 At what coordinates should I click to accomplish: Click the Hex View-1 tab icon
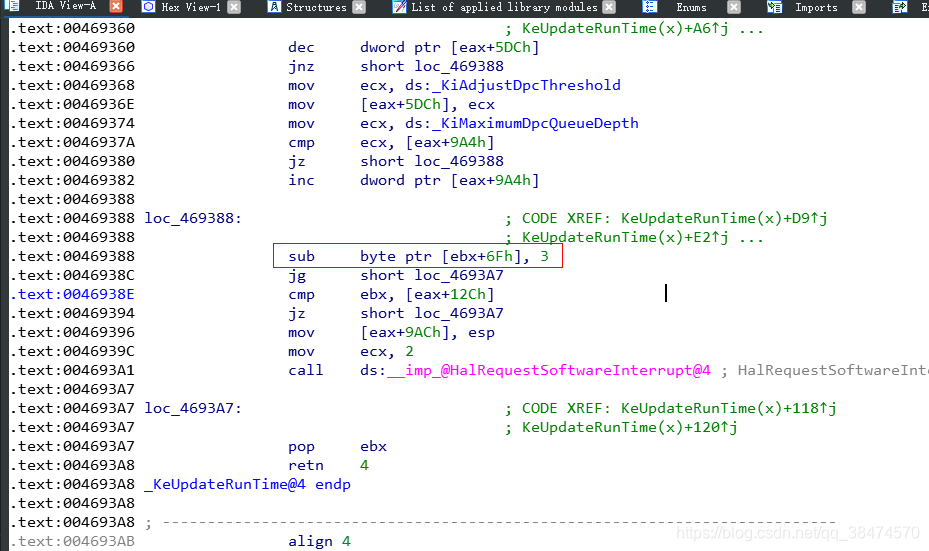coord(149,7)
